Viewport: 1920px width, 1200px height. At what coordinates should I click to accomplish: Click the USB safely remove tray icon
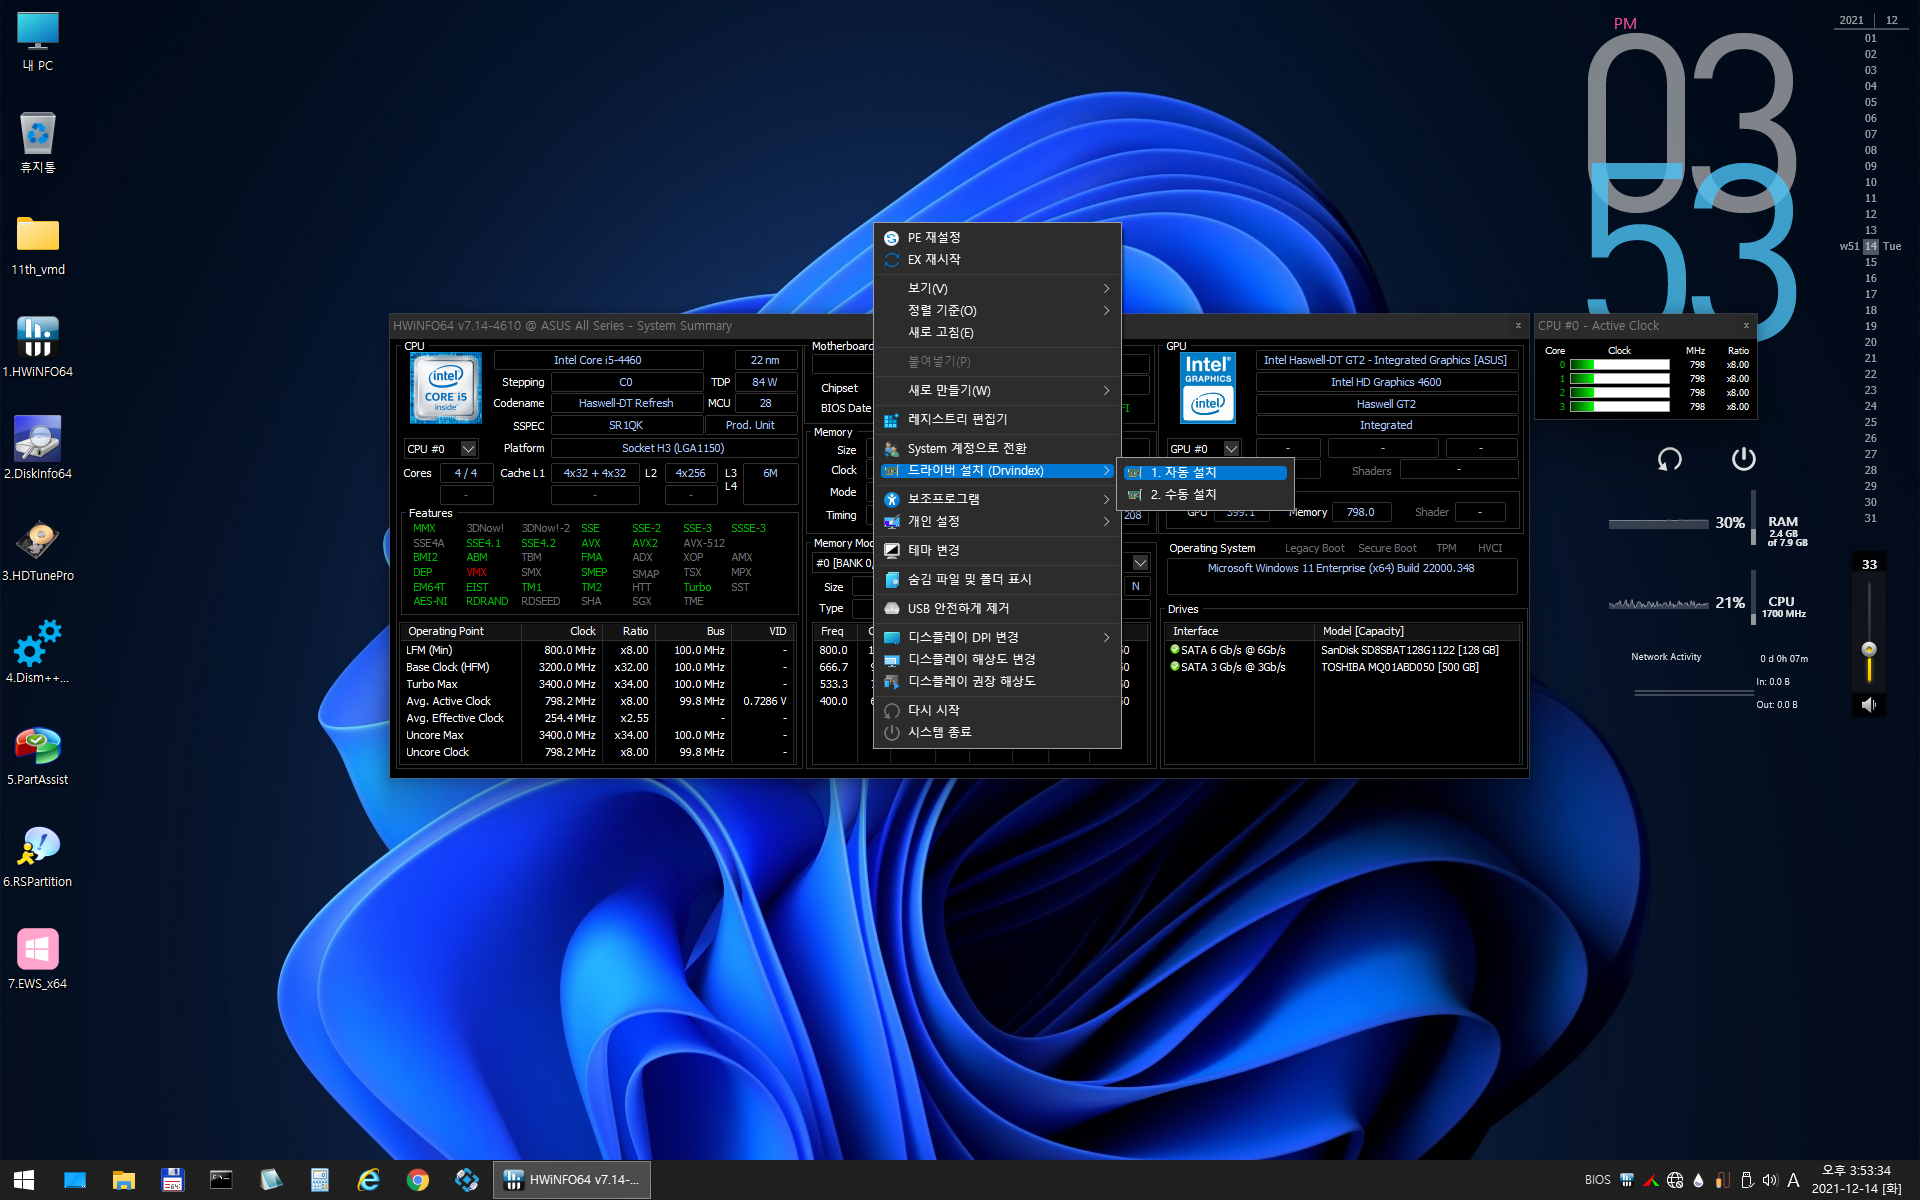point(1747,1180)
